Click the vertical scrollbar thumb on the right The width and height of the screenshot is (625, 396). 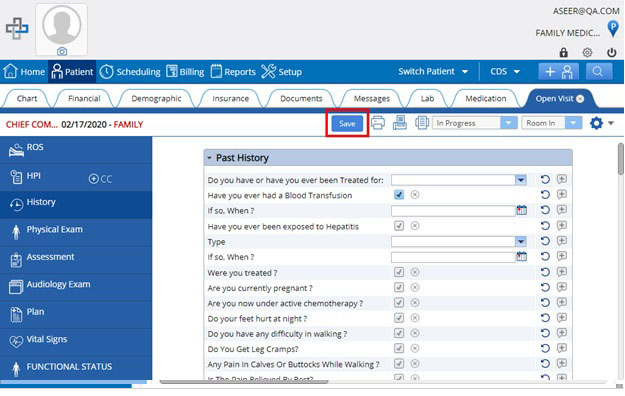coord(621,159)
